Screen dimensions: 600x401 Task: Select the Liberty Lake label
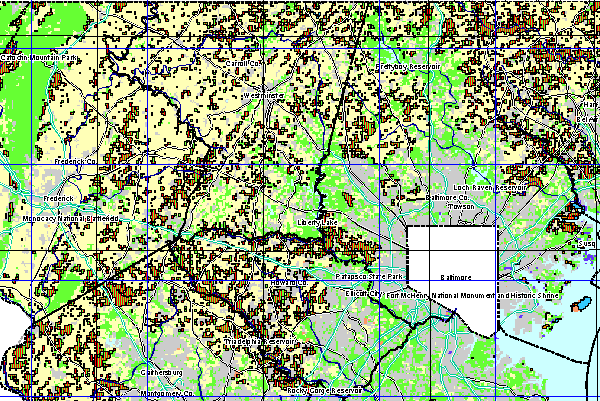[318, 223]
